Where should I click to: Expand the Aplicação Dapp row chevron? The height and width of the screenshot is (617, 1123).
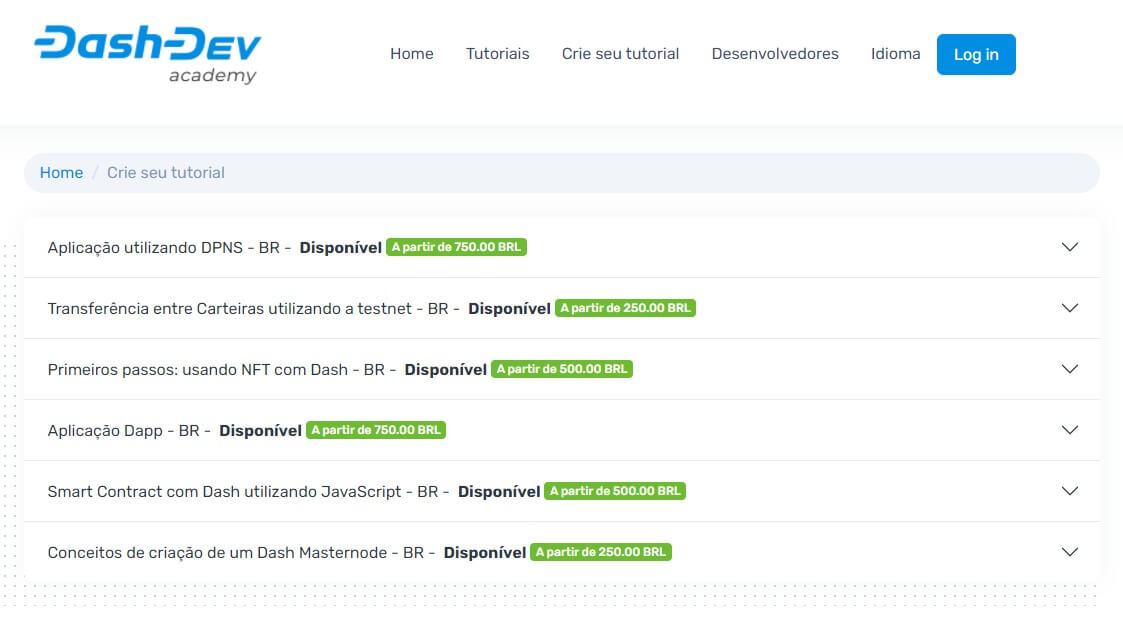1070,430
